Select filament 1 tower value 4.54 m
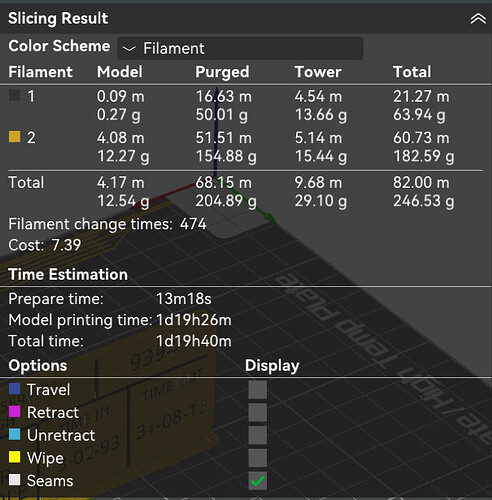This screenshot has height=500, width=492. [318, 97]
